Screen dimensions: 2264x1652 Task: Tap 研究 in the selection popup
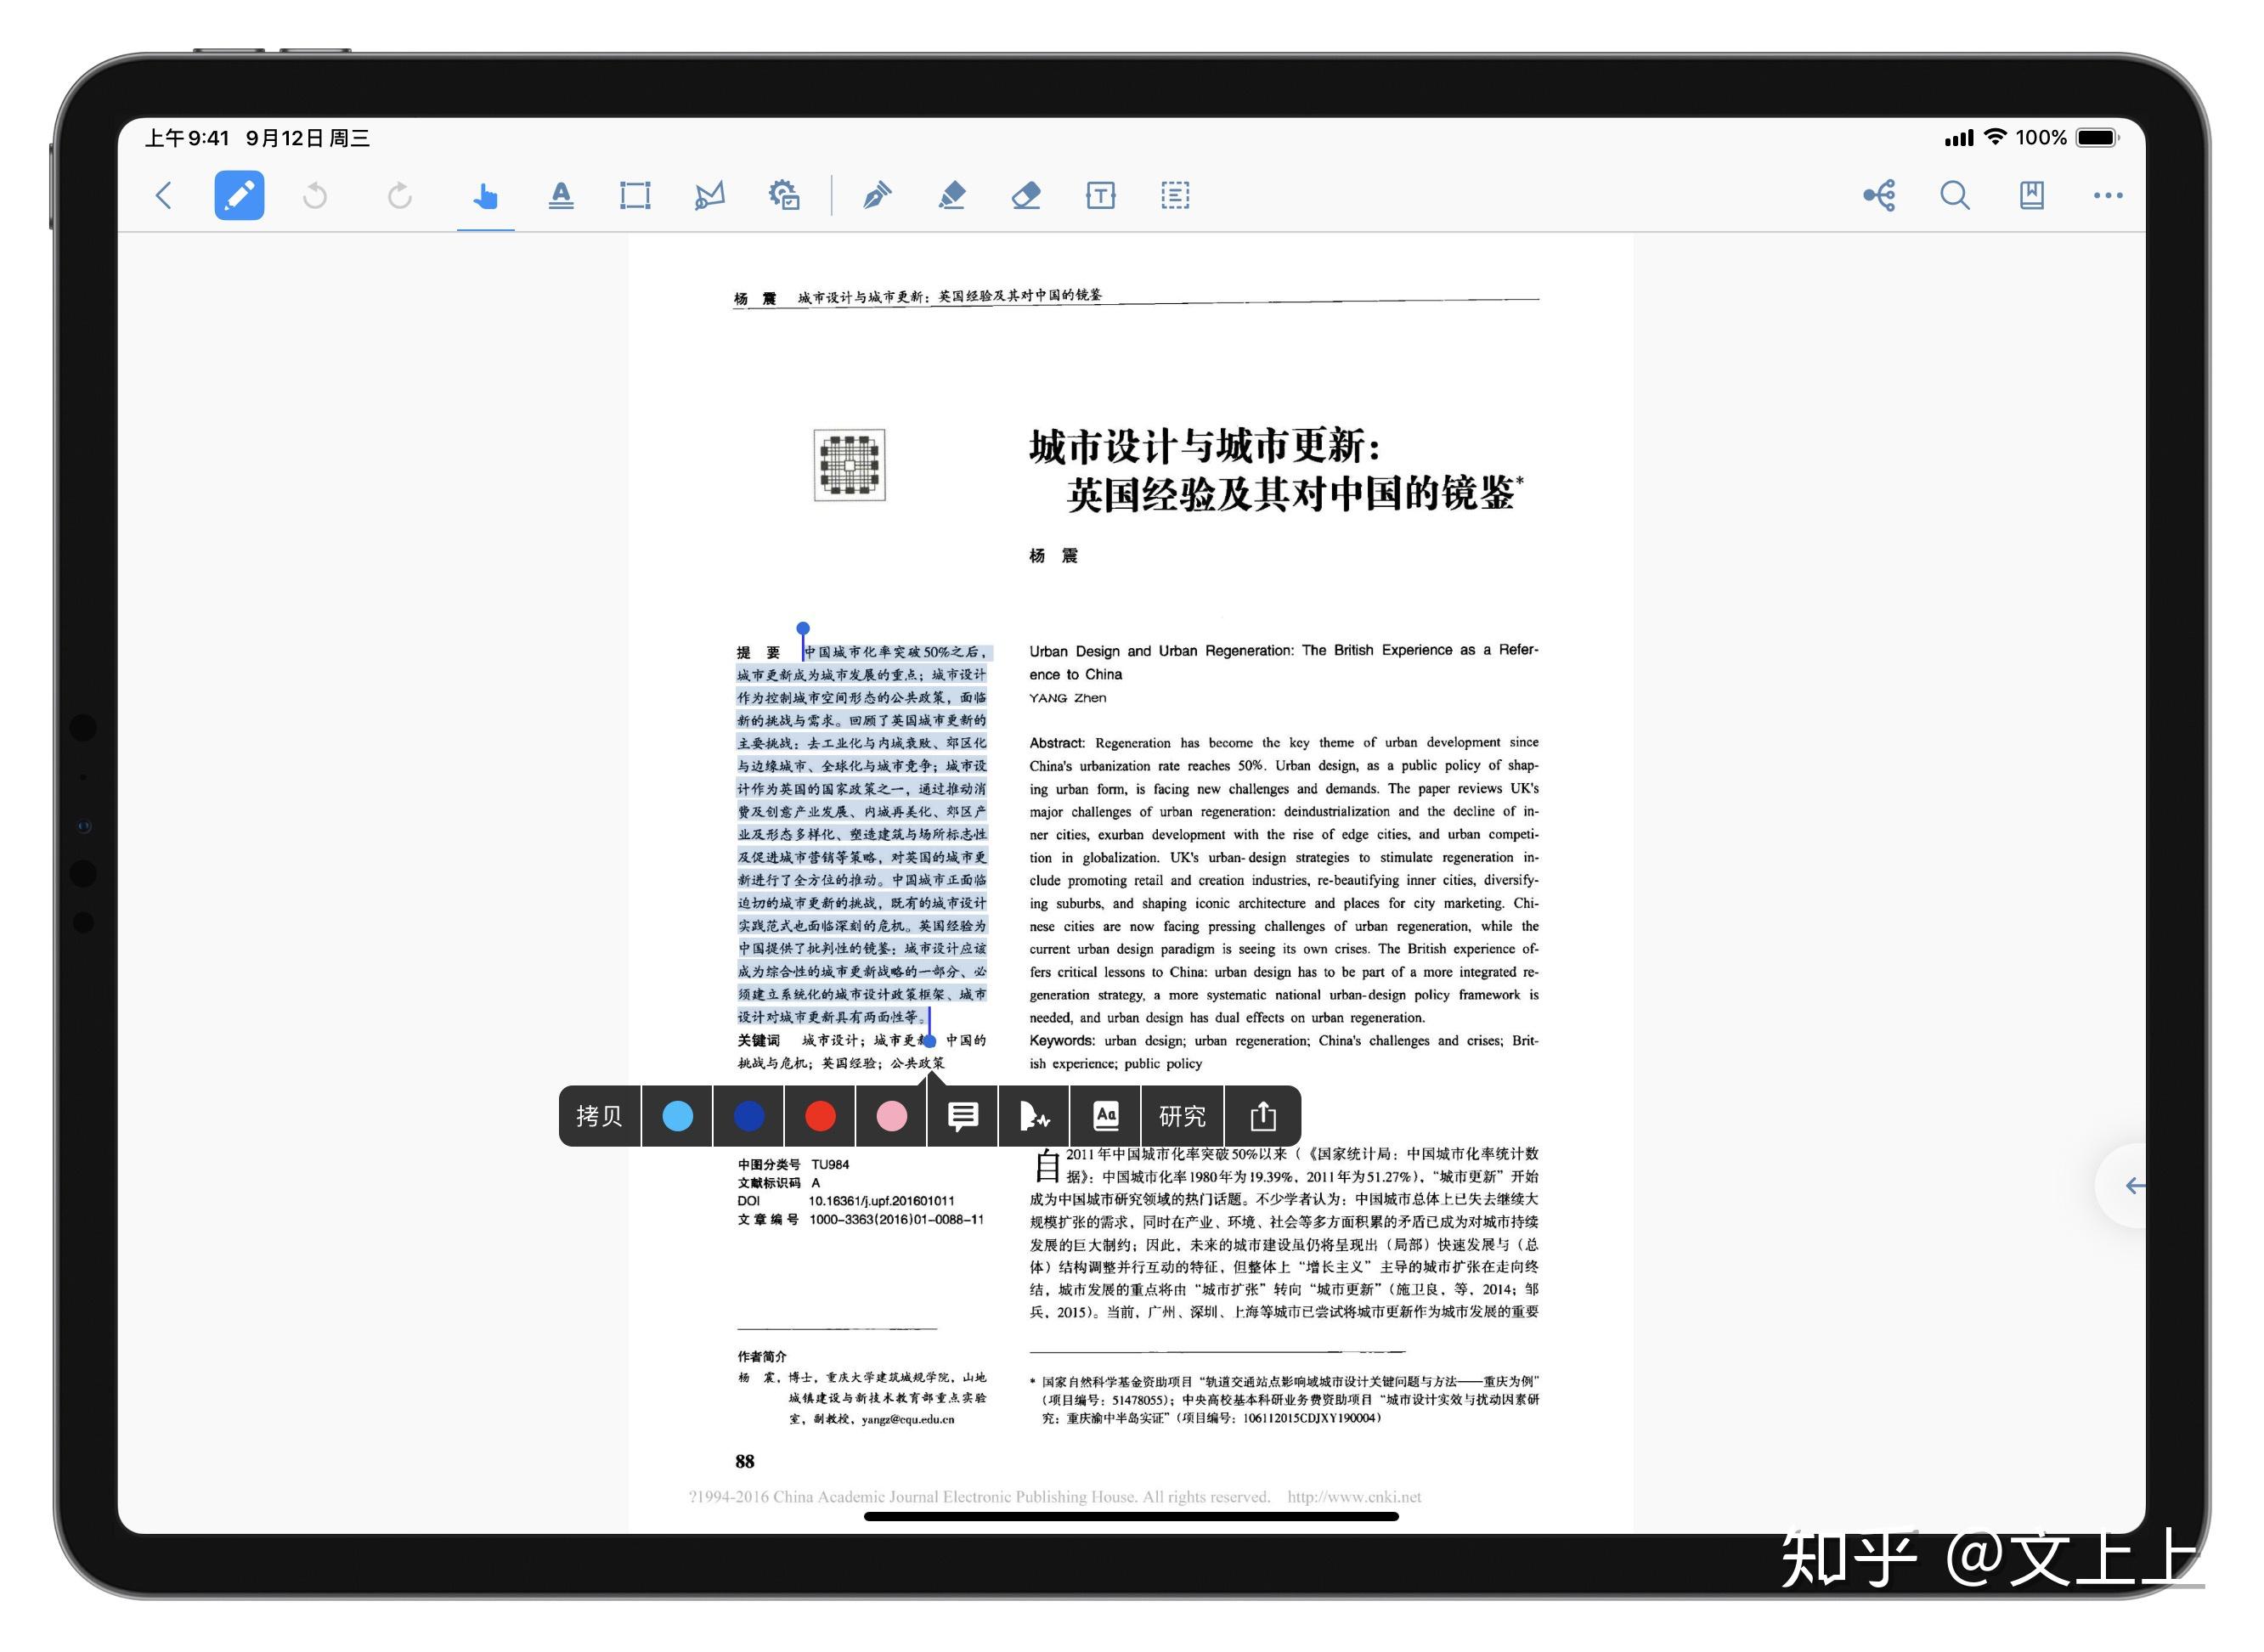point(1182,1116)
